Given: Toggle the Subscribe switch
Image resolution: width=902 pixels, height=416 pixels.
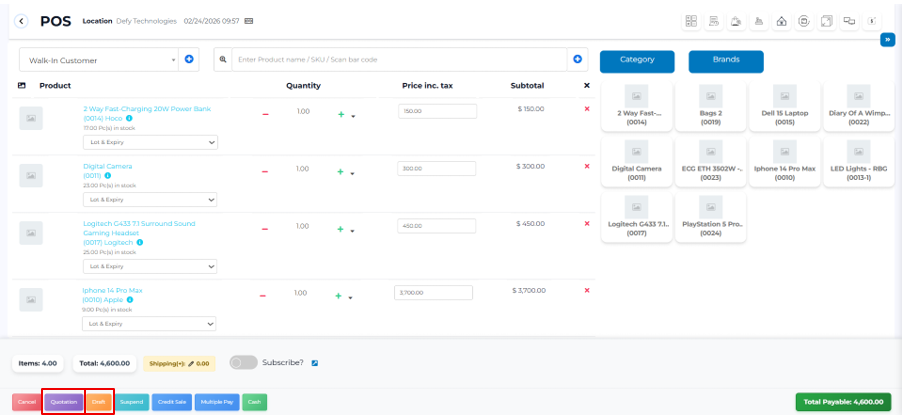Looking at the screenshot, I should click(x=243, y=362).
